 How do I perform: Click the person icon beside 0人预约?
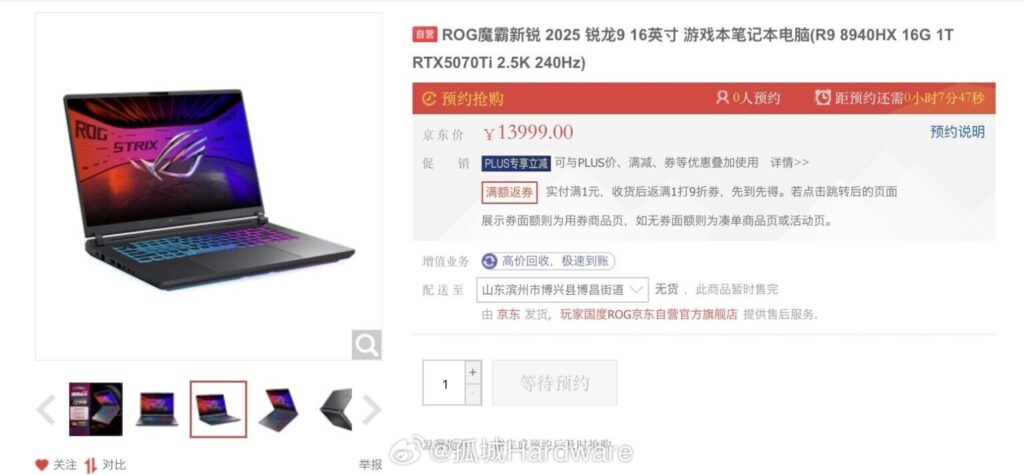pos(722,97)
